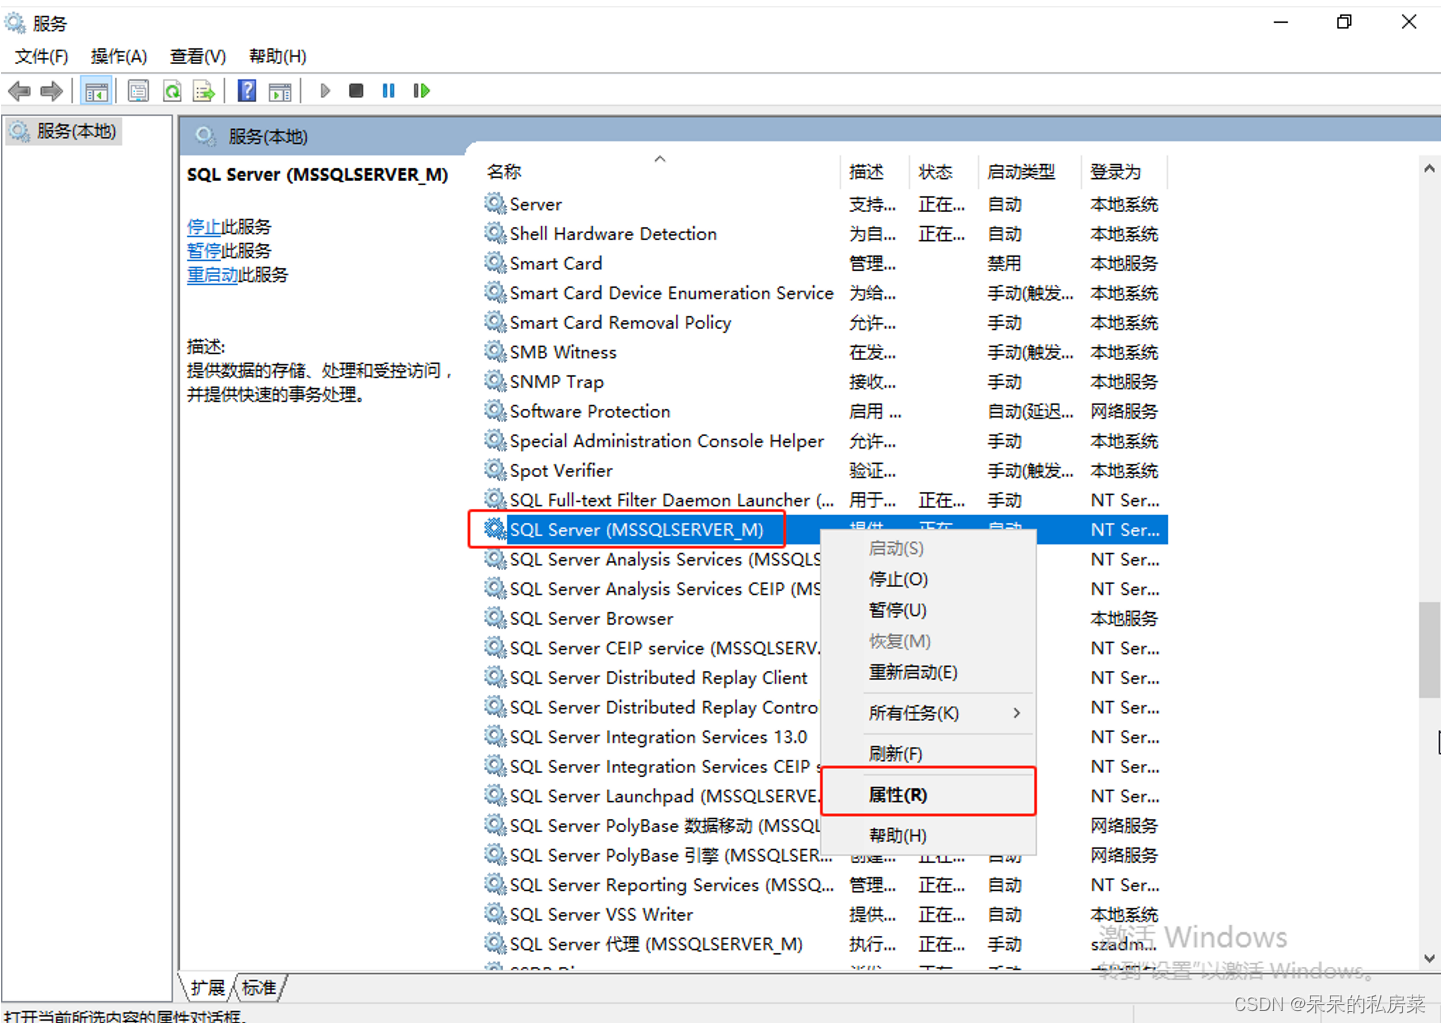1441x1023 pixels.
Task: Open the 查看(V) menu
Action: pos(198,56)
